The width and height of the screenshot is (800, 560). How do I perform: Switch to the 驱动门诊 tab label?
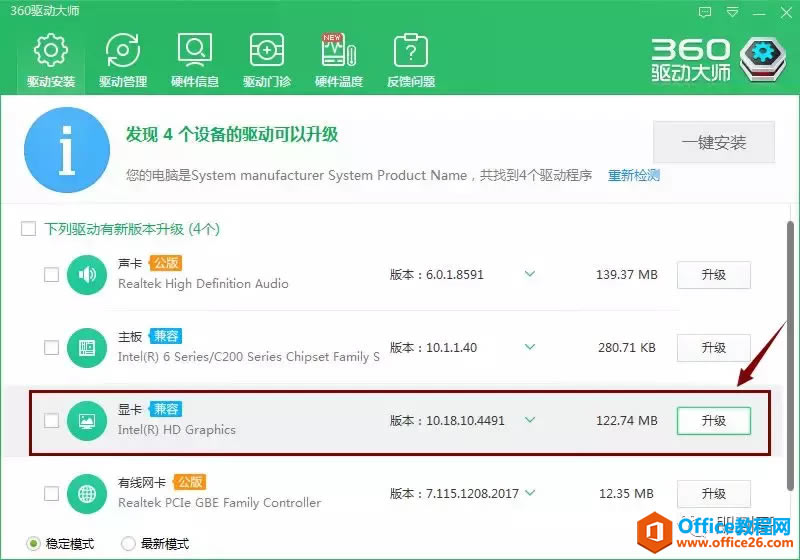[x=267, y=82]
